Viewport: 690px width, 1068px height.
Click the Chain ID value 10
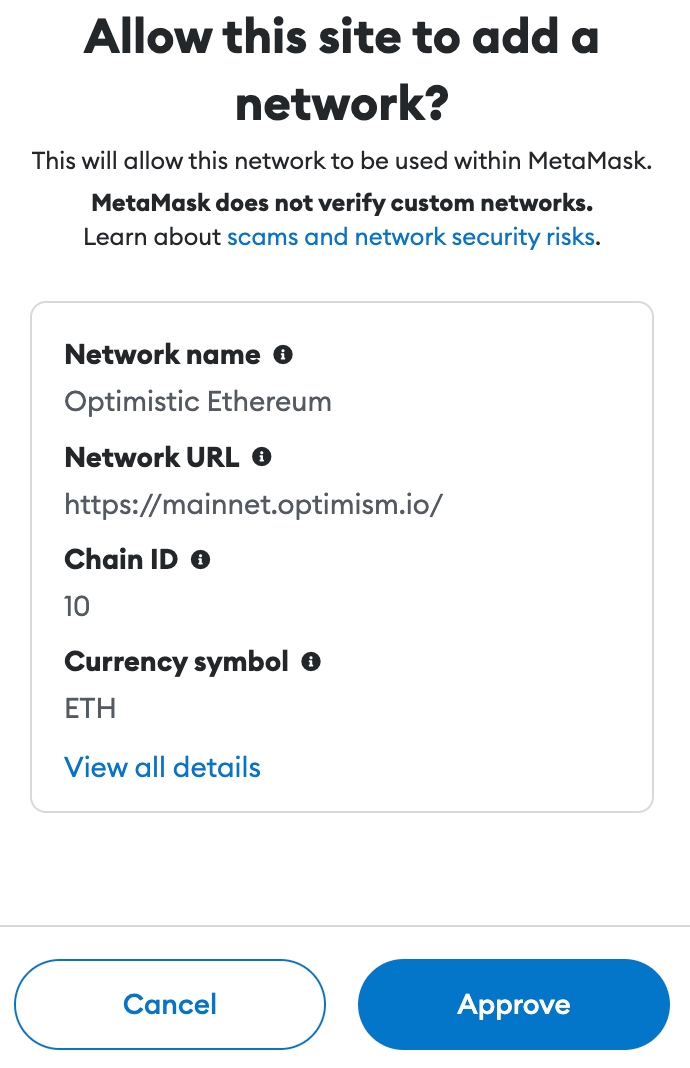click(77, 606)
